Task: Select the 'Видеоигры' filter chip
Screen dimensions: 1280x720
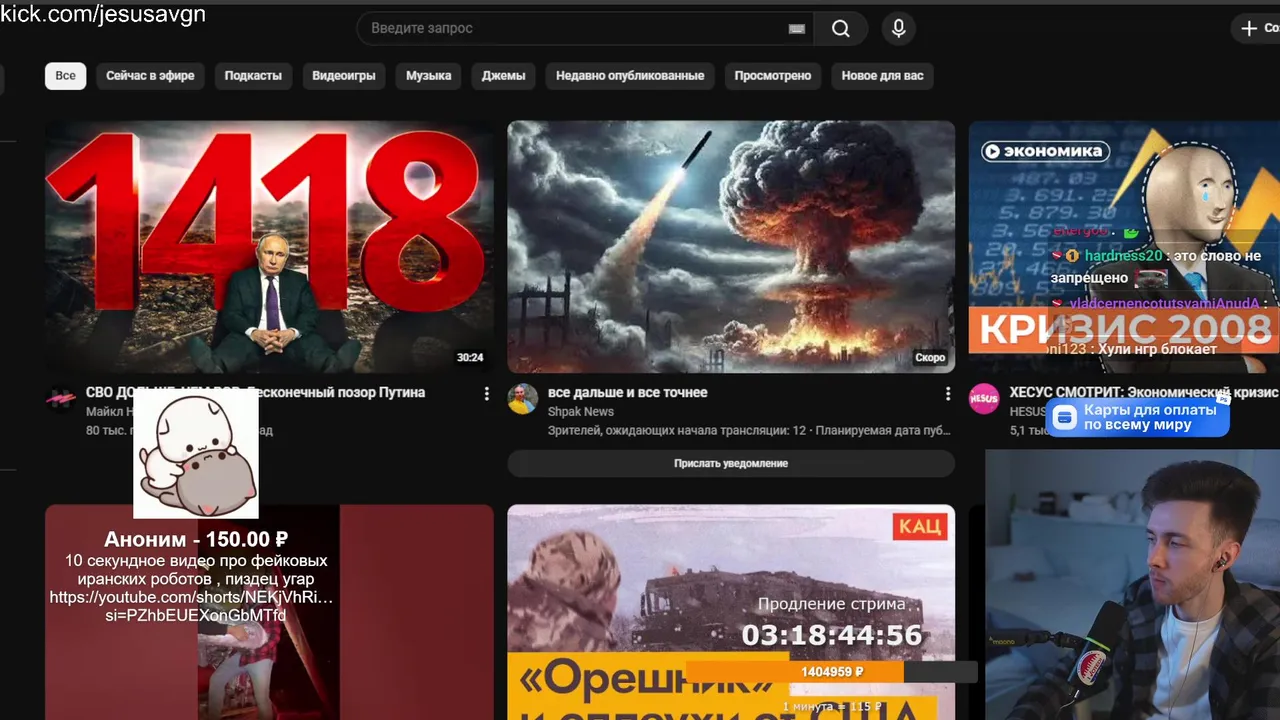Action: (x=344, y=76)
